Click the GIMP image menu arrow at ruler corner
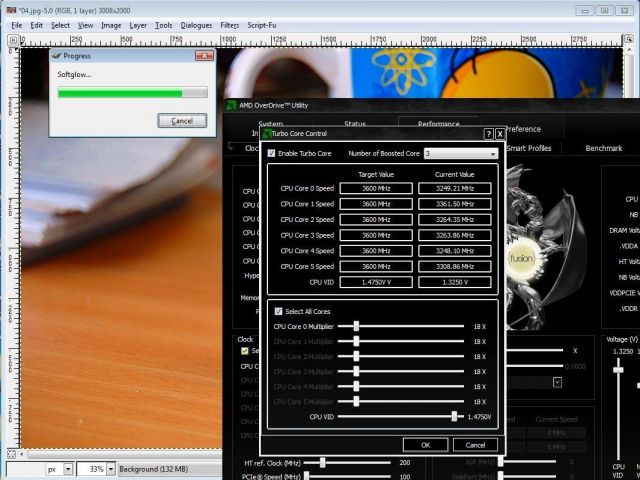 pyautogui.click(x=13, y=40)
